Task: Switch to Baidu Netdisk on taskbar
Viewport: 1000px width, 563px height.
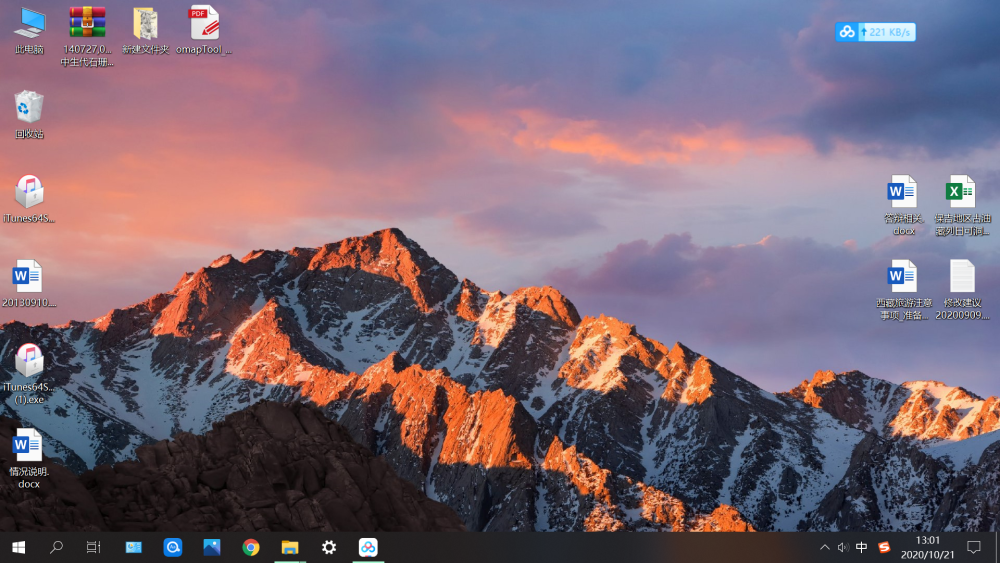Action: [x=368, y=547]
